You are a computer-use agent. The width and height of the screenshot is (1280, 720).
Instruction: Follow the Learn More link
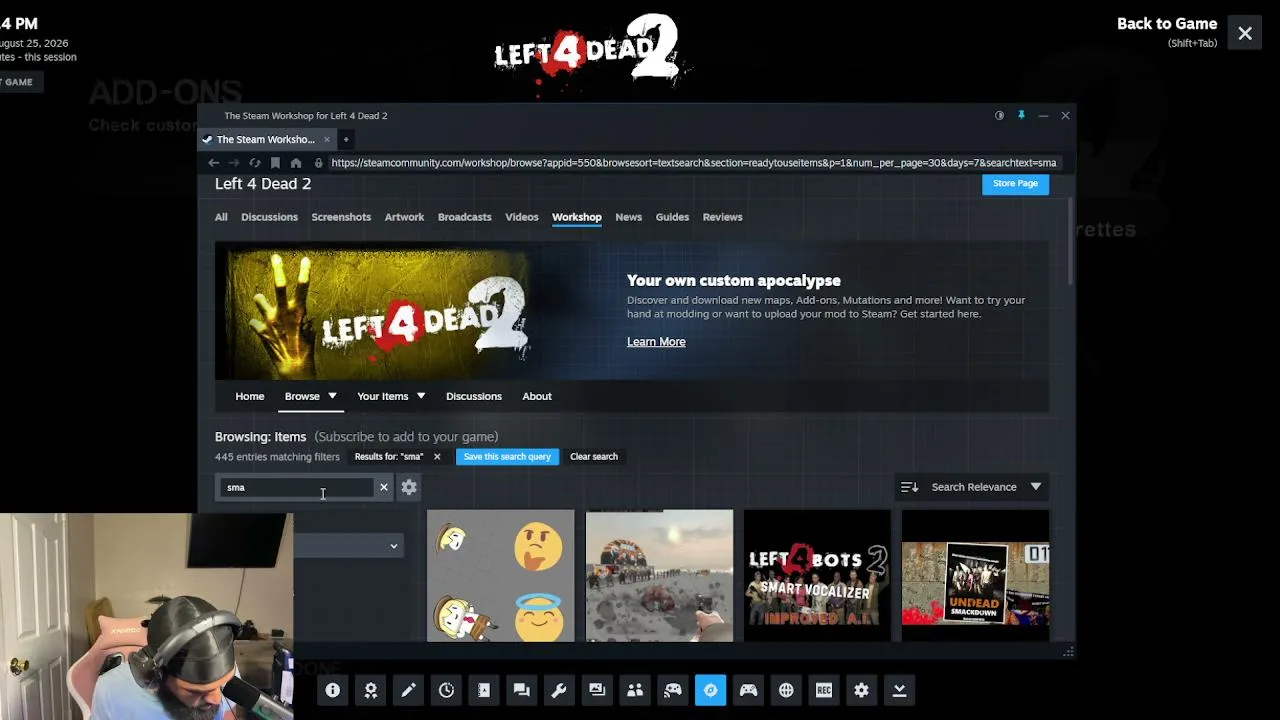(x=656, y=342)
